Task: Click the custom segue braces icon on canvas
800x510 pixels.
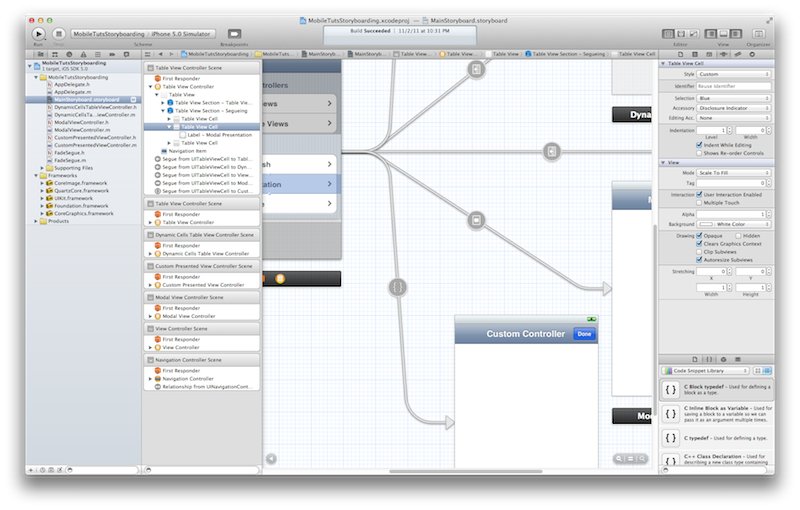Action: tap(398, 287)
